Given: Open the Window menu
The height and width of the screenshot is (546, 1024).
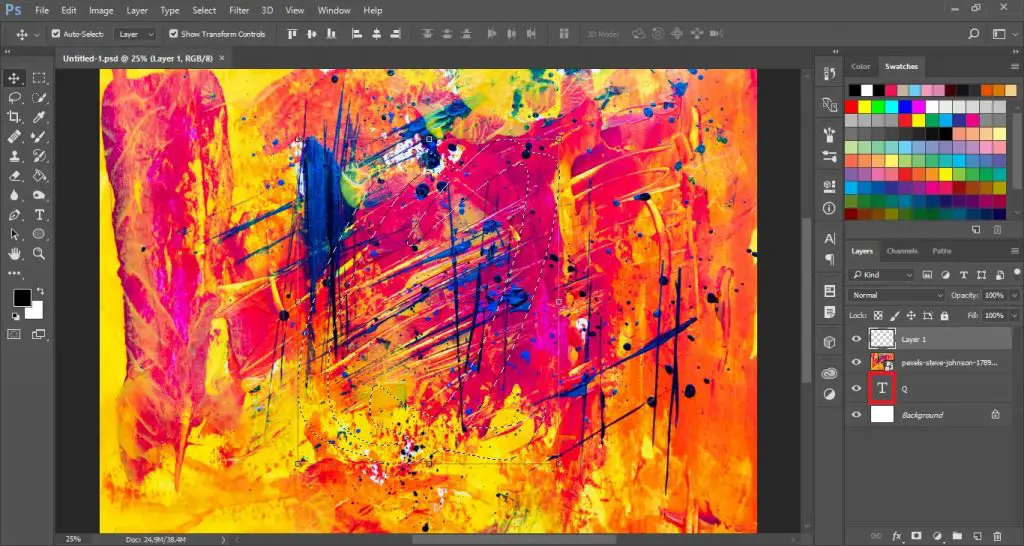Looking at the screenshot, I should click(x=333, y=10).
